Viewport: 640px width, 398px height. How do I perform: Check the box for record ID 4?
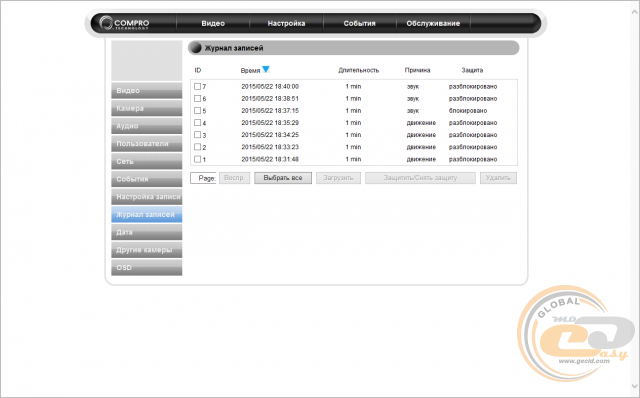[x=198, y=122]
